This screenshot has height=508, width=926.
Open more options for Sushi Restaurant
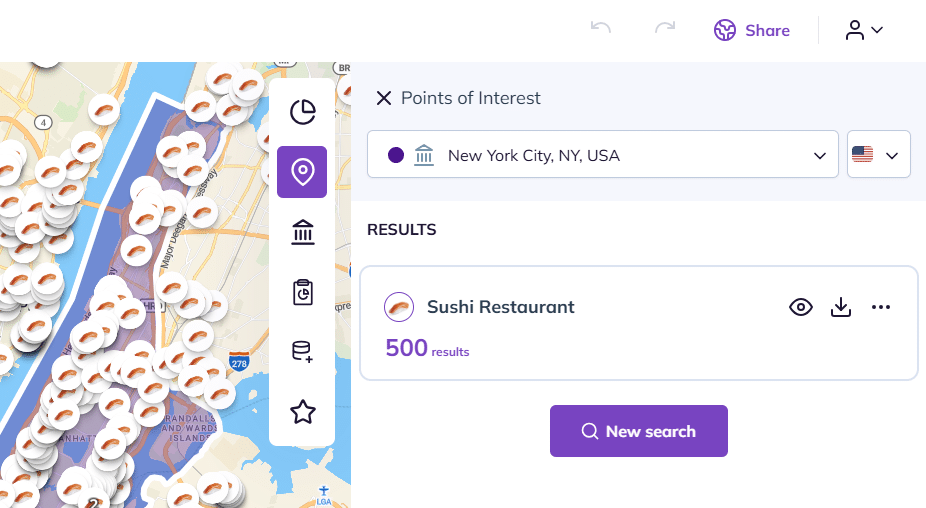click(x=881, y=307)
